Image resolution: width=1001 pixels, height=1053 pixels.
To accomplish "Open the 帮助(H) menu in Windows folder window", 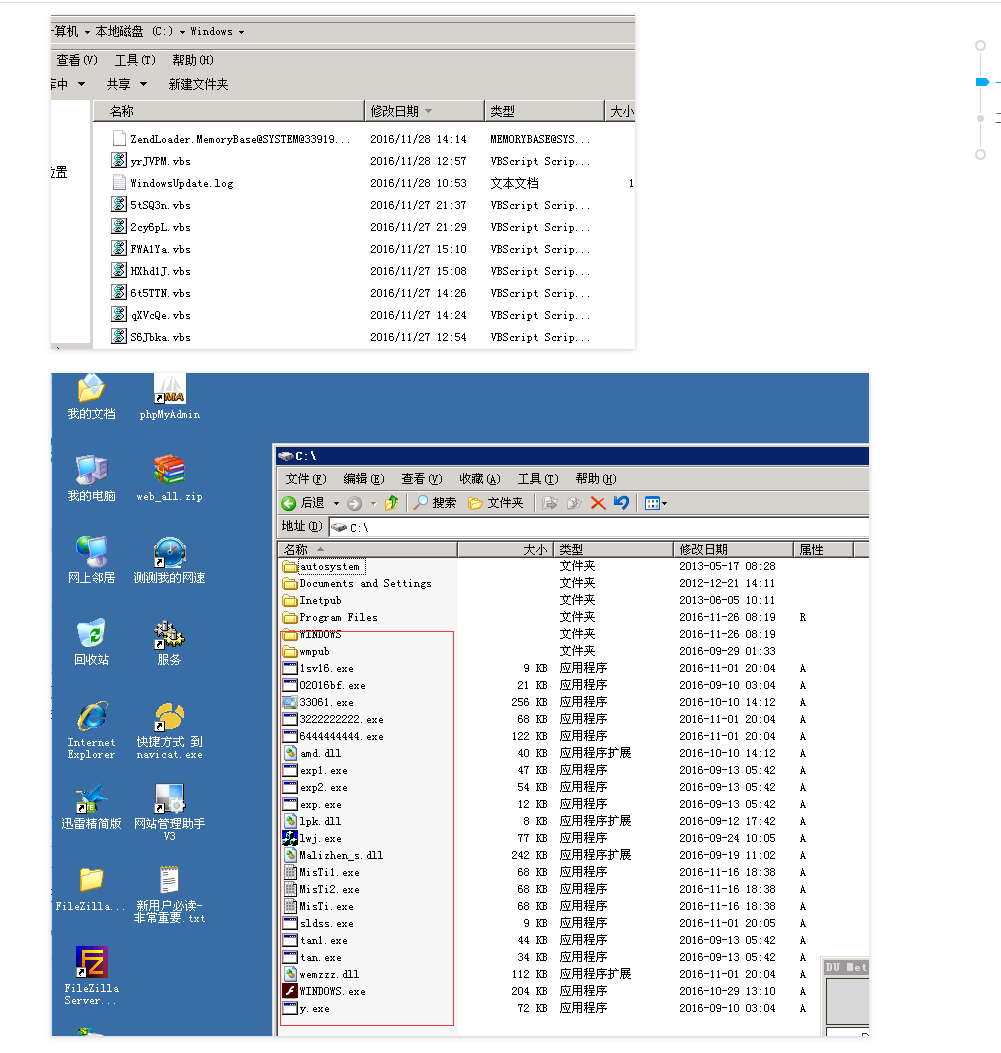I will [x=193, y=60].
